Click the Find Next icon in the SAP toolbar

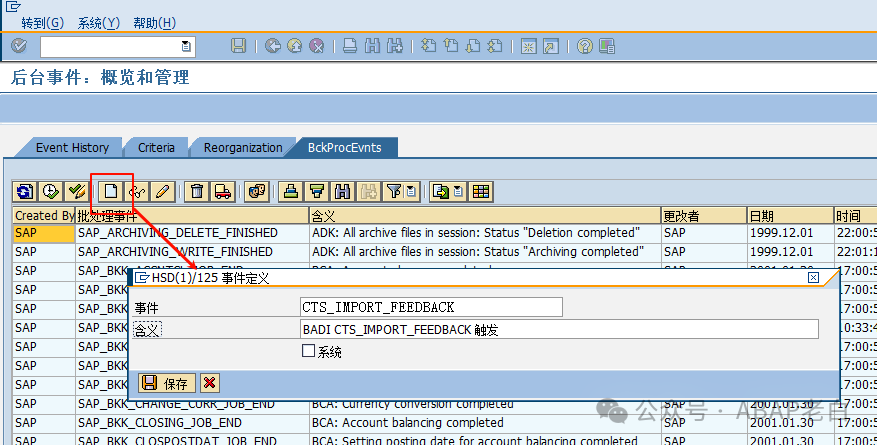pyautogui.click(x=395, y=46)
